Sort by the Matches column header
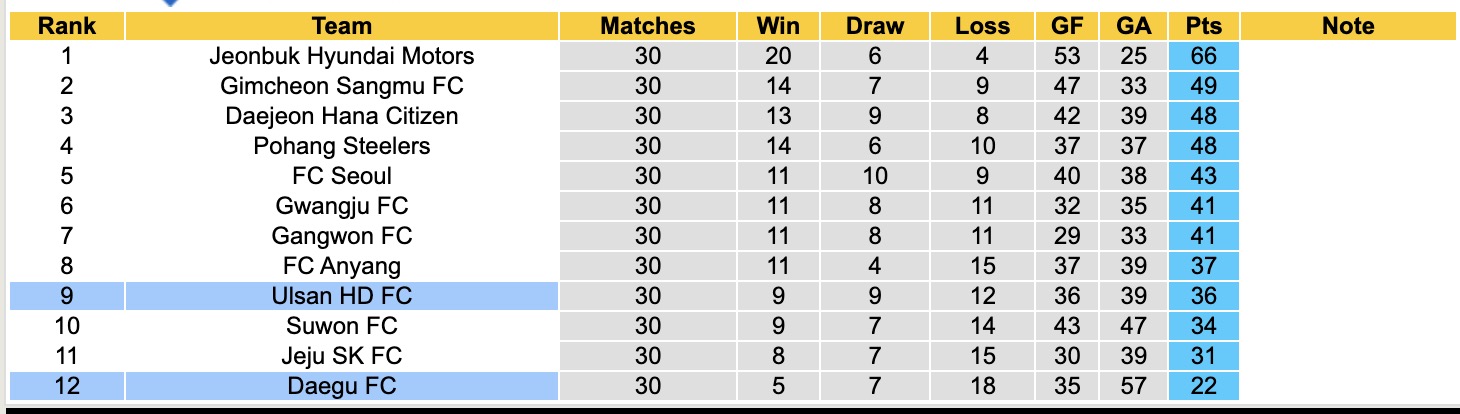 647,26
